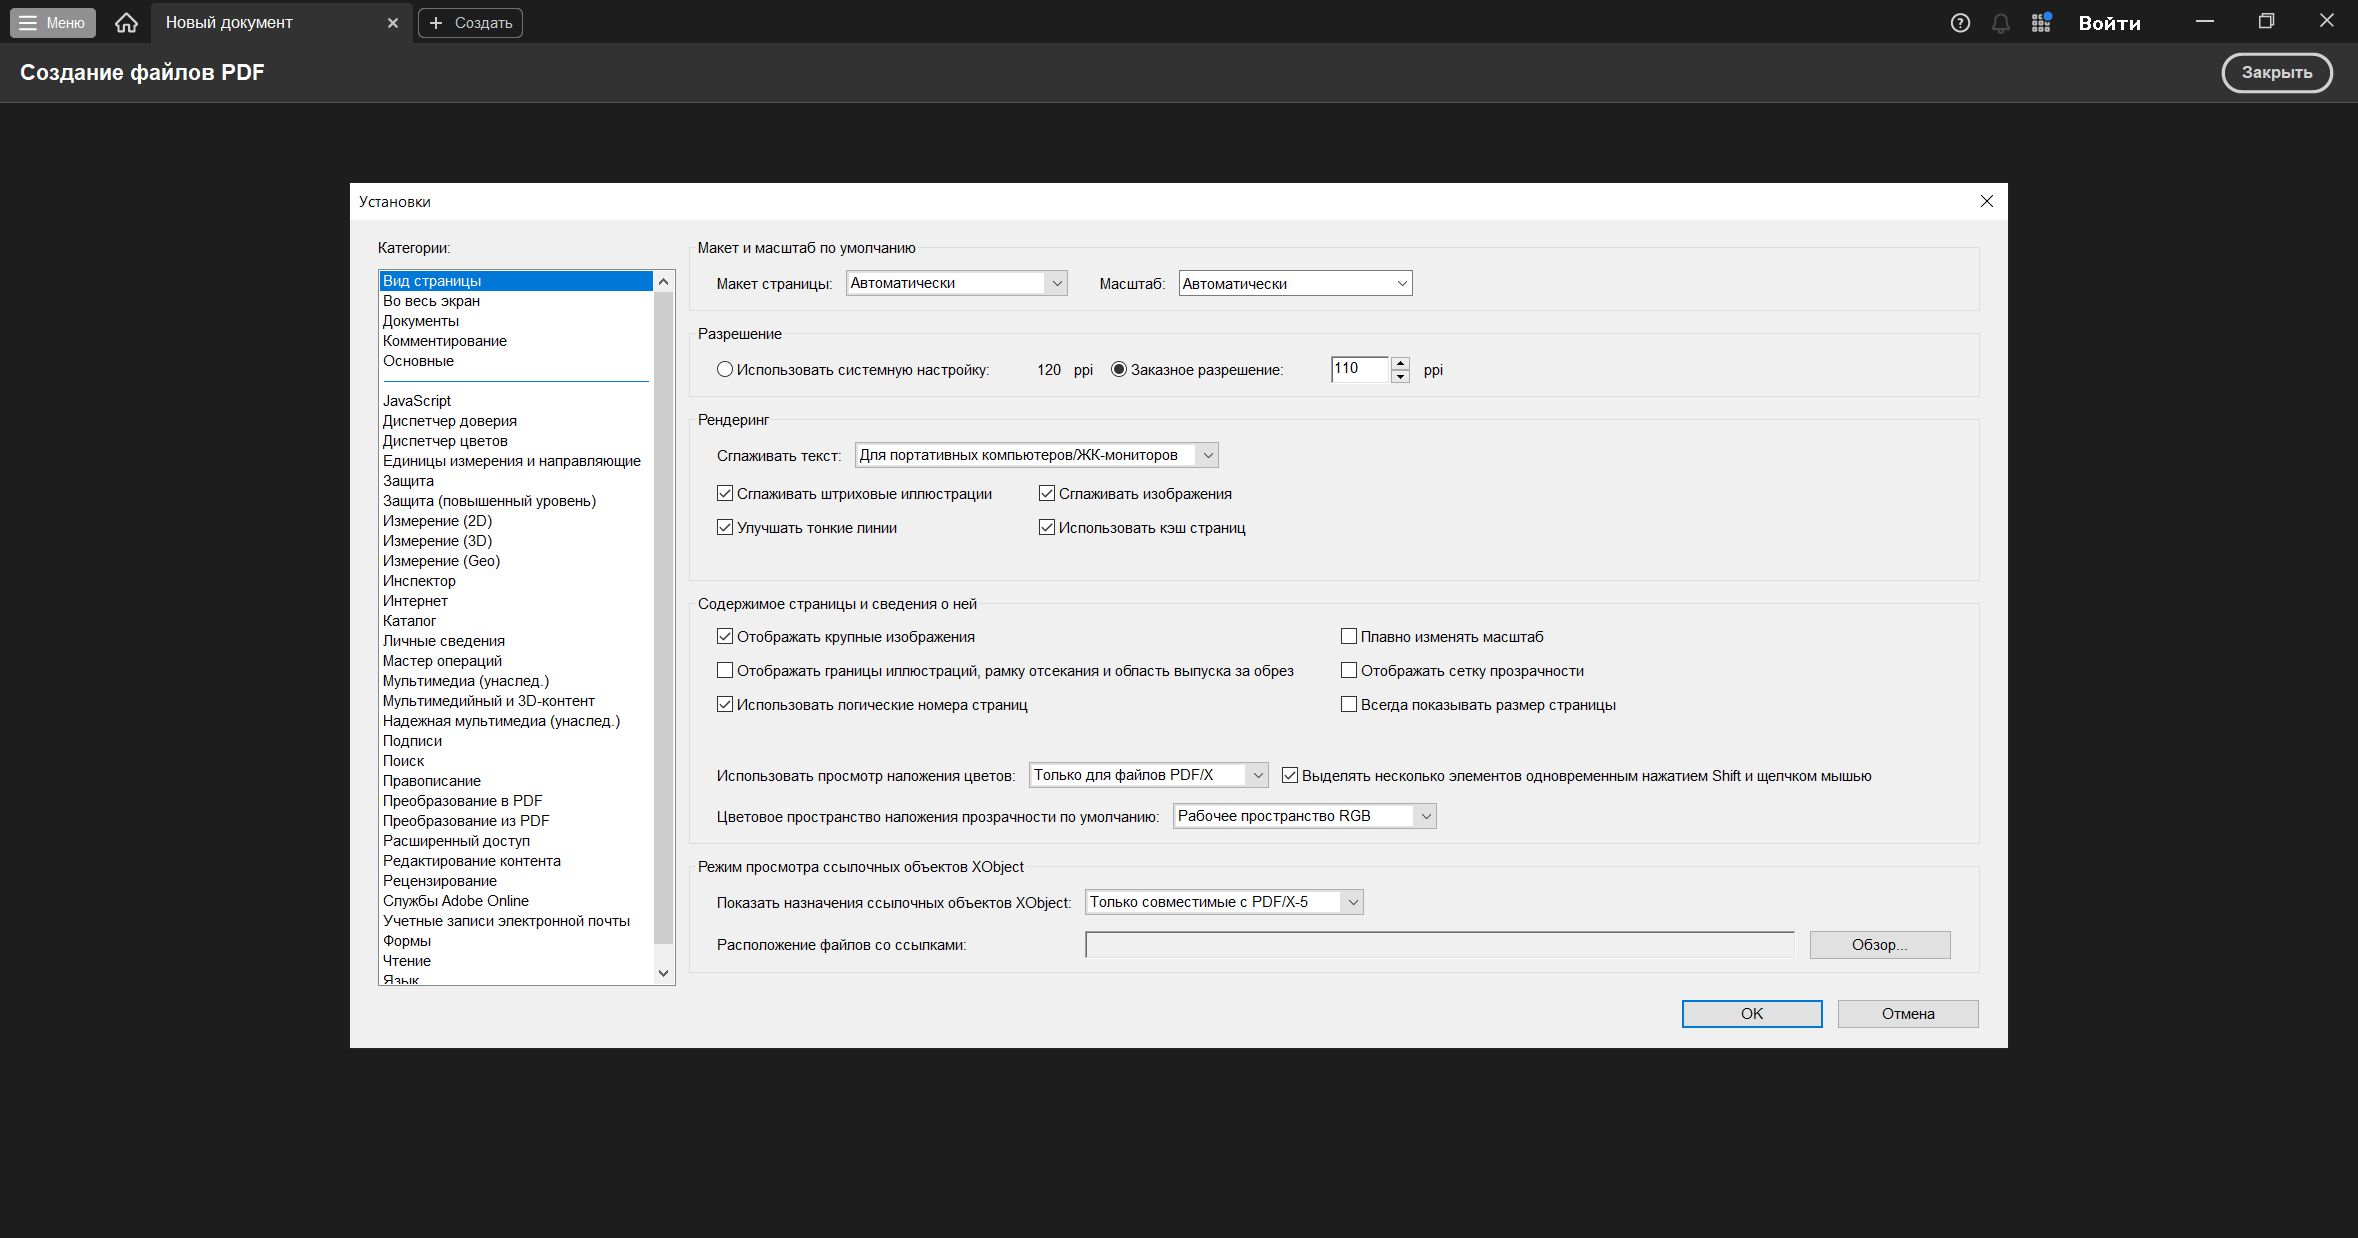Open просмотр наложения цветов dropdown

[x=1149, y=775]
